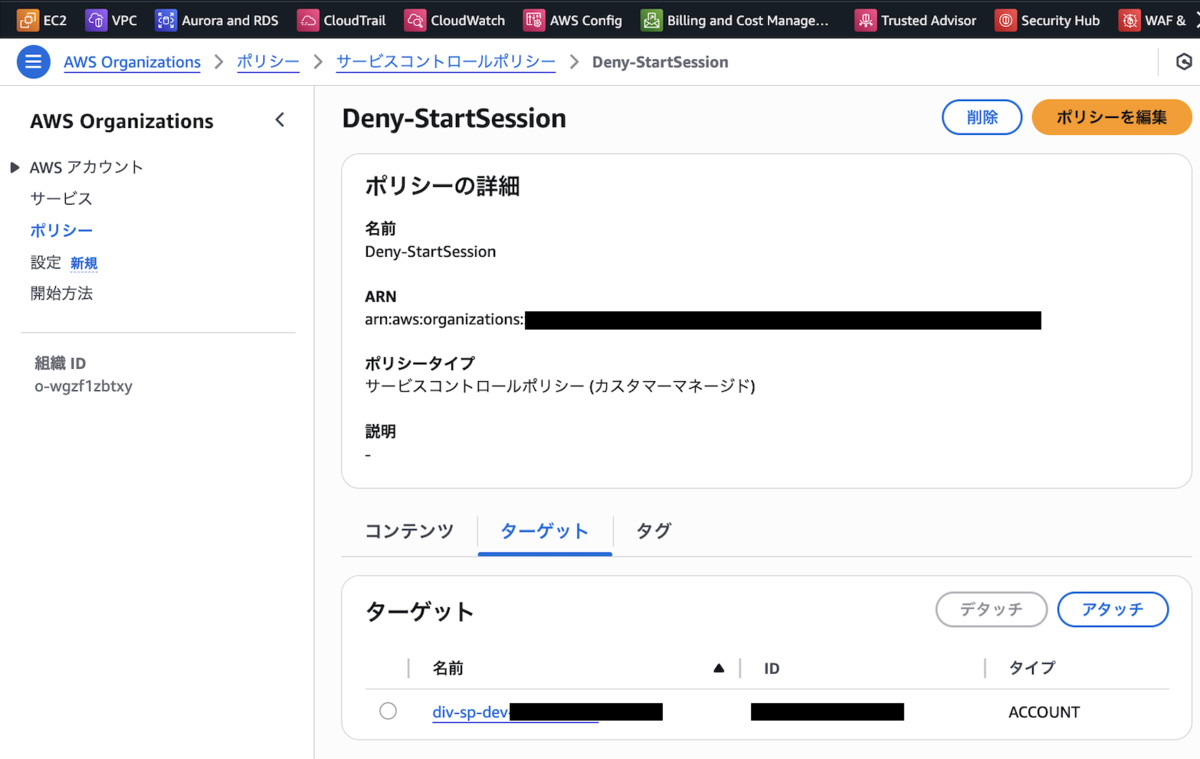This screenshot has height=759, width=1200.
Task: Switch to the ターゲット tab
Action: 544,531
